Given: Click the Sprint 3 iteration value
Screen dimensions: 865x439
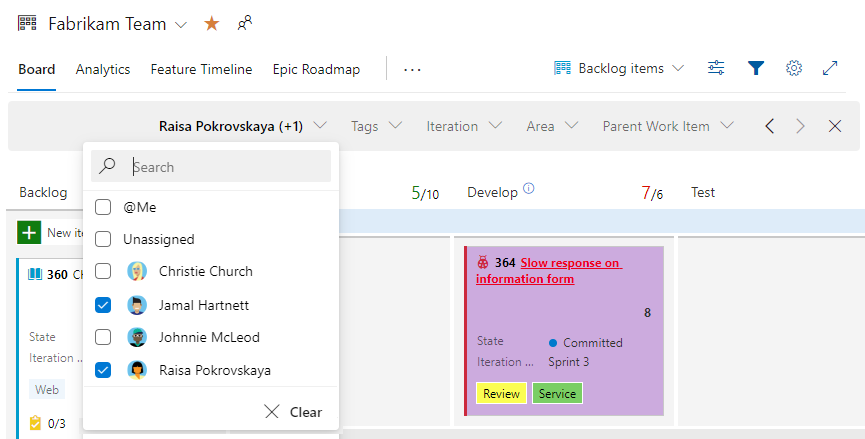Looking at the screenshot, I should tap(569, 362).
